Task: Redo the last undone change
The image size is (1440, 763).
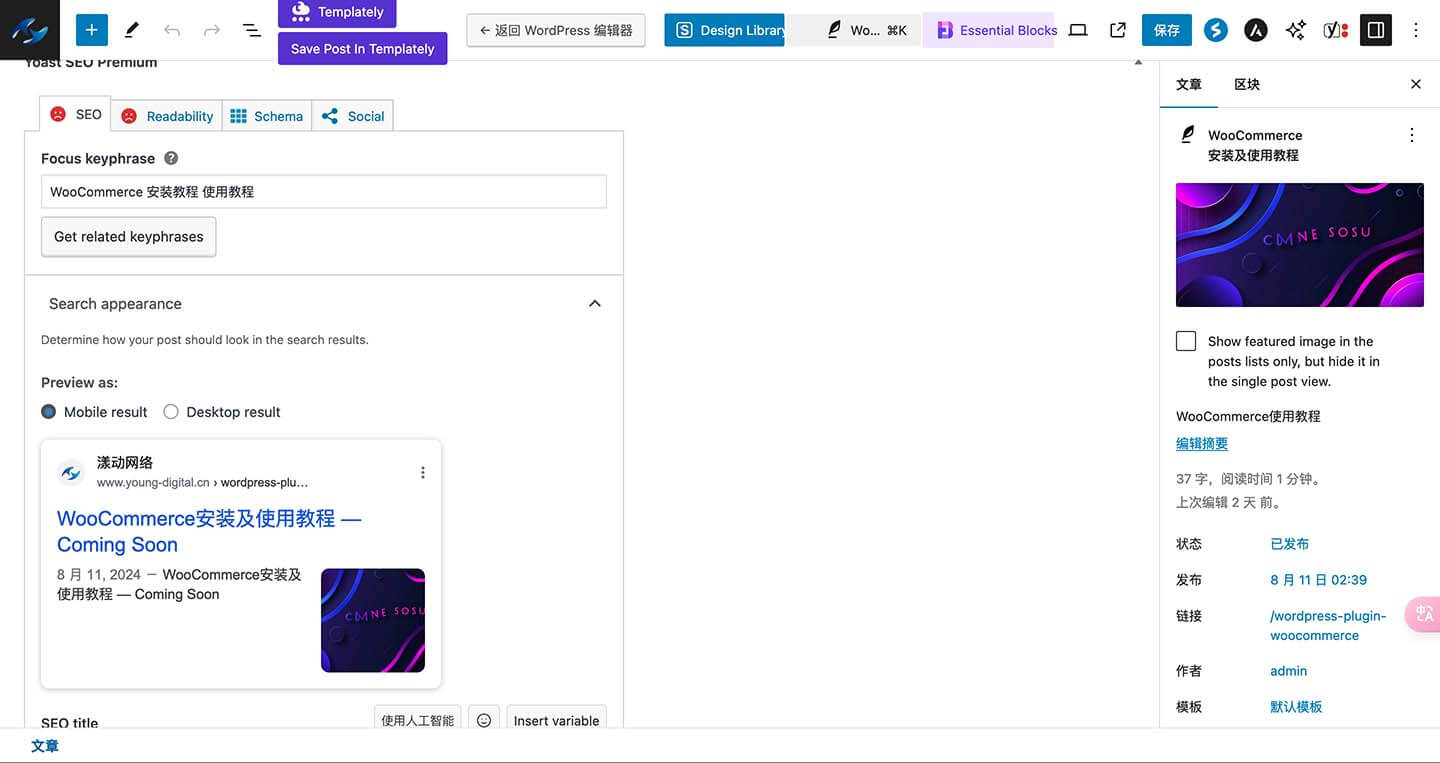Action: 212,30
